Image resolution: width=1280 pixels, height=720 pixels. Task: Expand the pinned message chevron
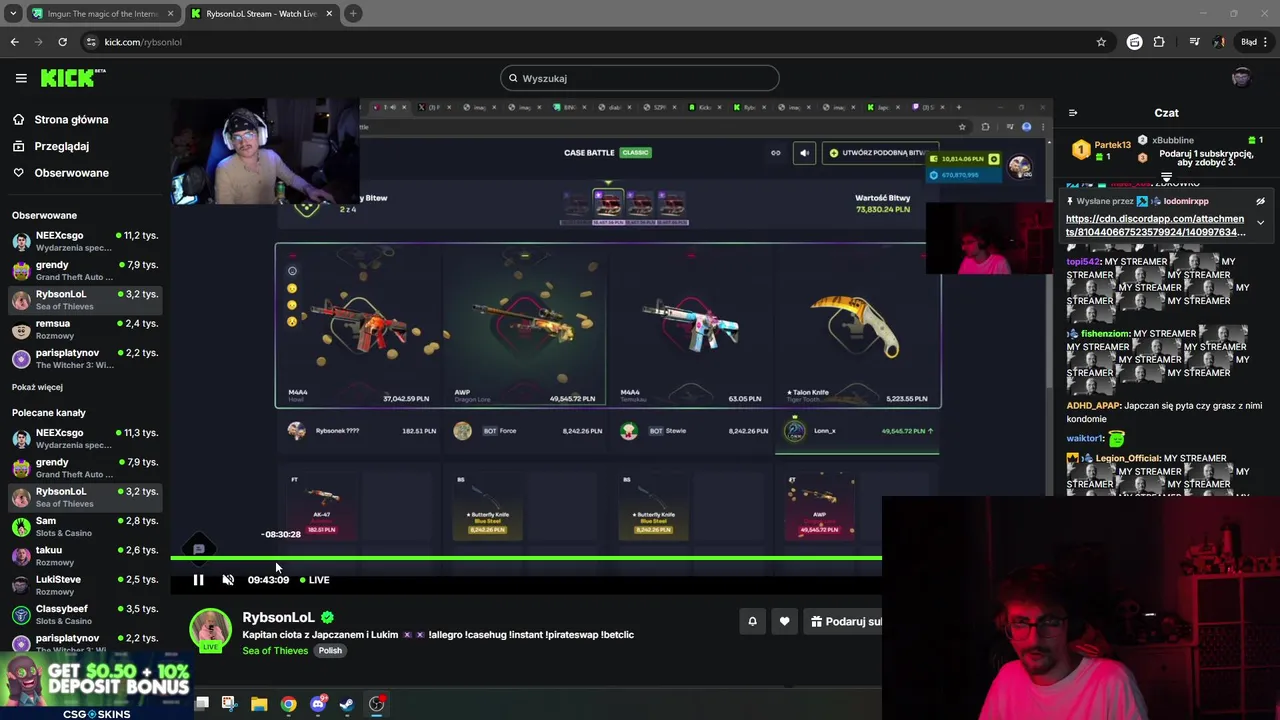[x=1260, y=222]
